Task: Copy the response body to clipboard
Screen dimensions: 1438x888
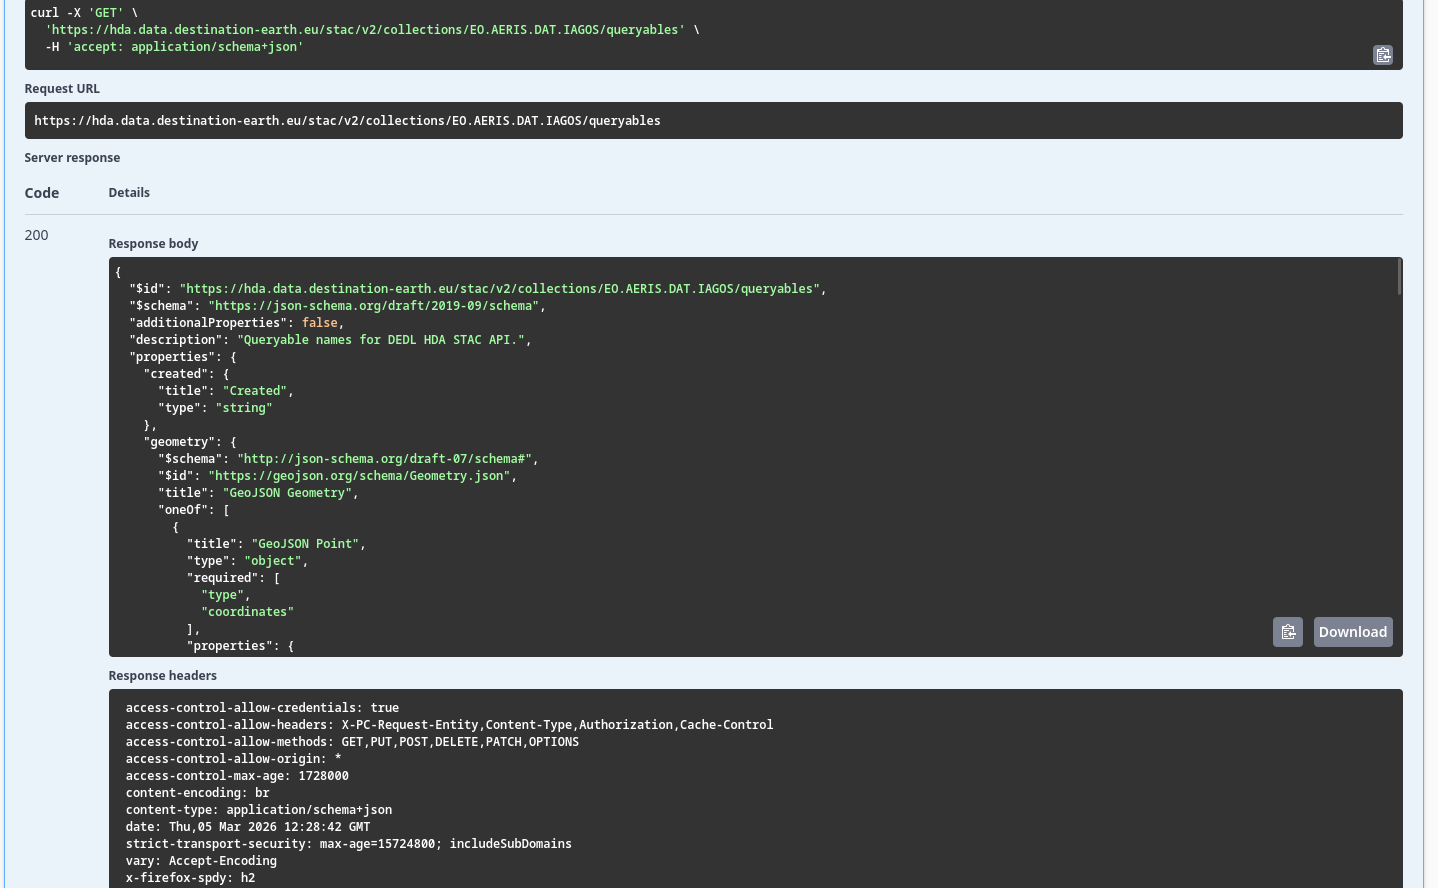Action: coord(1288,631)
